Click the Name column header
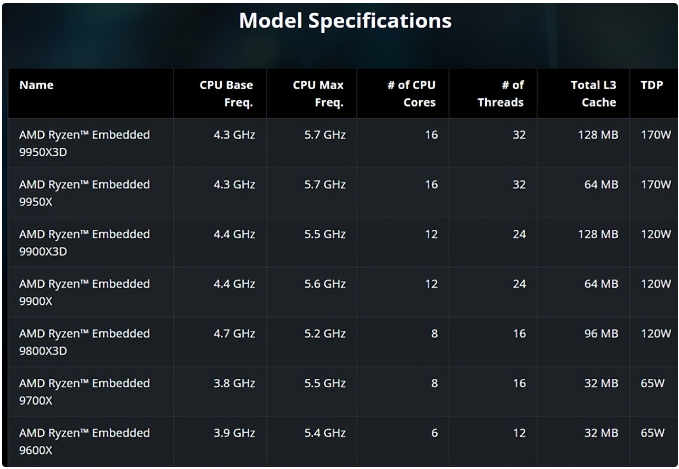The width and height of the screenshot is (679, 469). coord(37,85)
